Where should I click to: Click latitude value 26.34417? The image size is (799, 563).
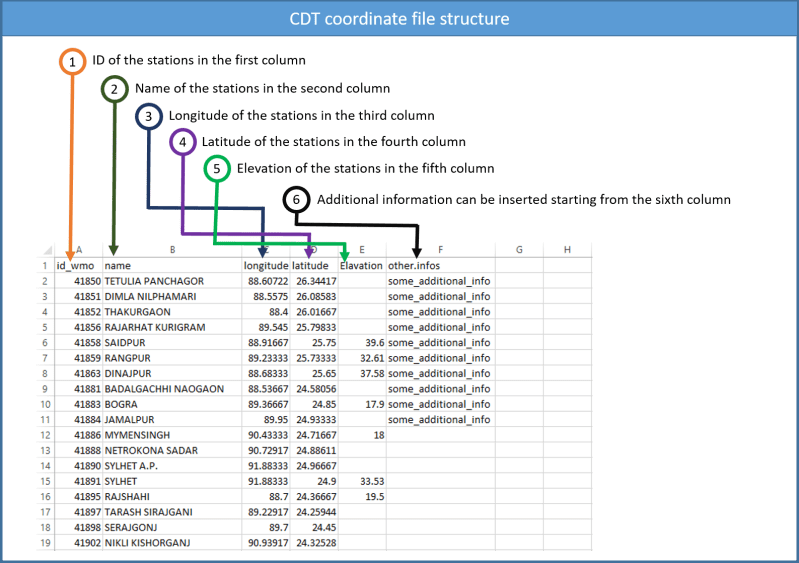tap(314, 281)
